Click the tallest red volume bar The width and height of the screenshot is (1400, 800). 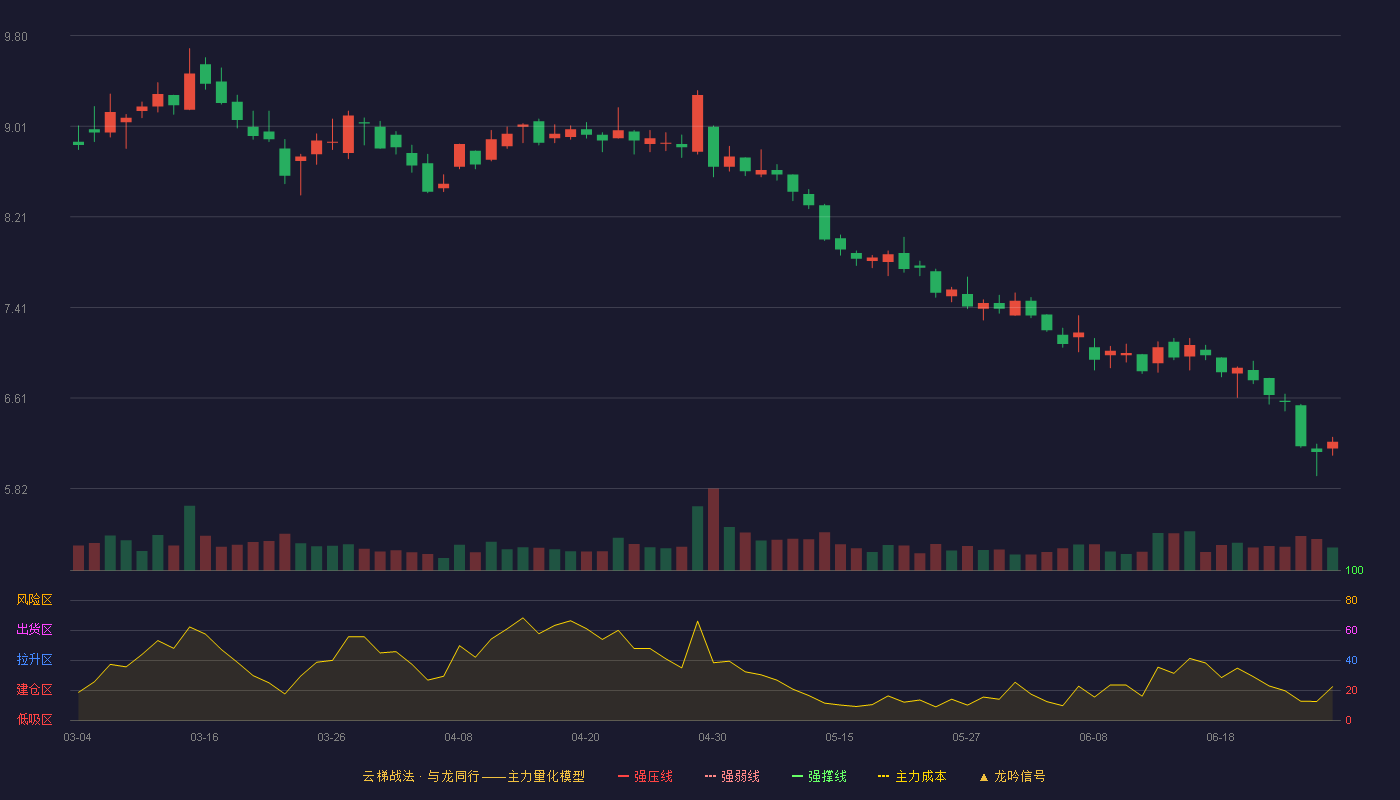point(713,529)
